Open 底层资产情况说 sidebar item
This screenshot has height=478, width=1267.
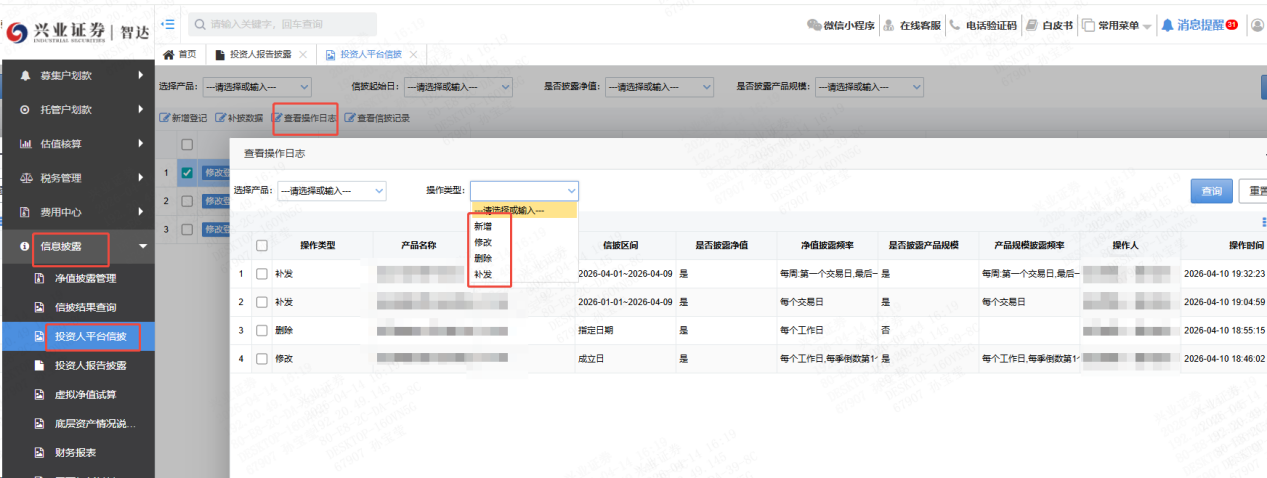(95, 424)
